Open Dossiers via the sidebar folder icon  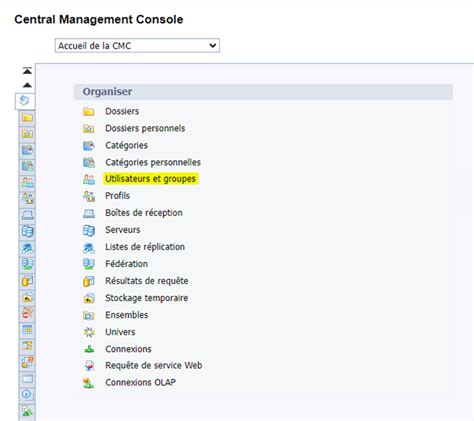[27, 117]
